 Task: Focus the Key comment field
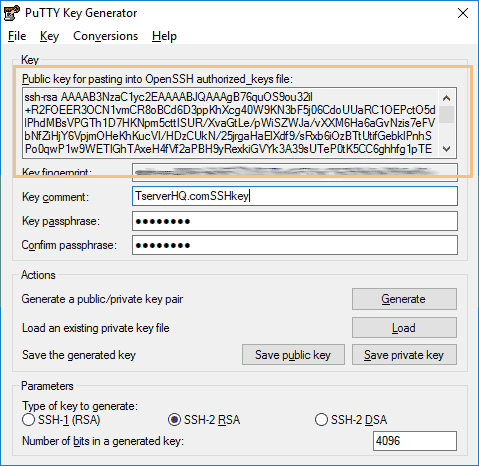point(295,196)
